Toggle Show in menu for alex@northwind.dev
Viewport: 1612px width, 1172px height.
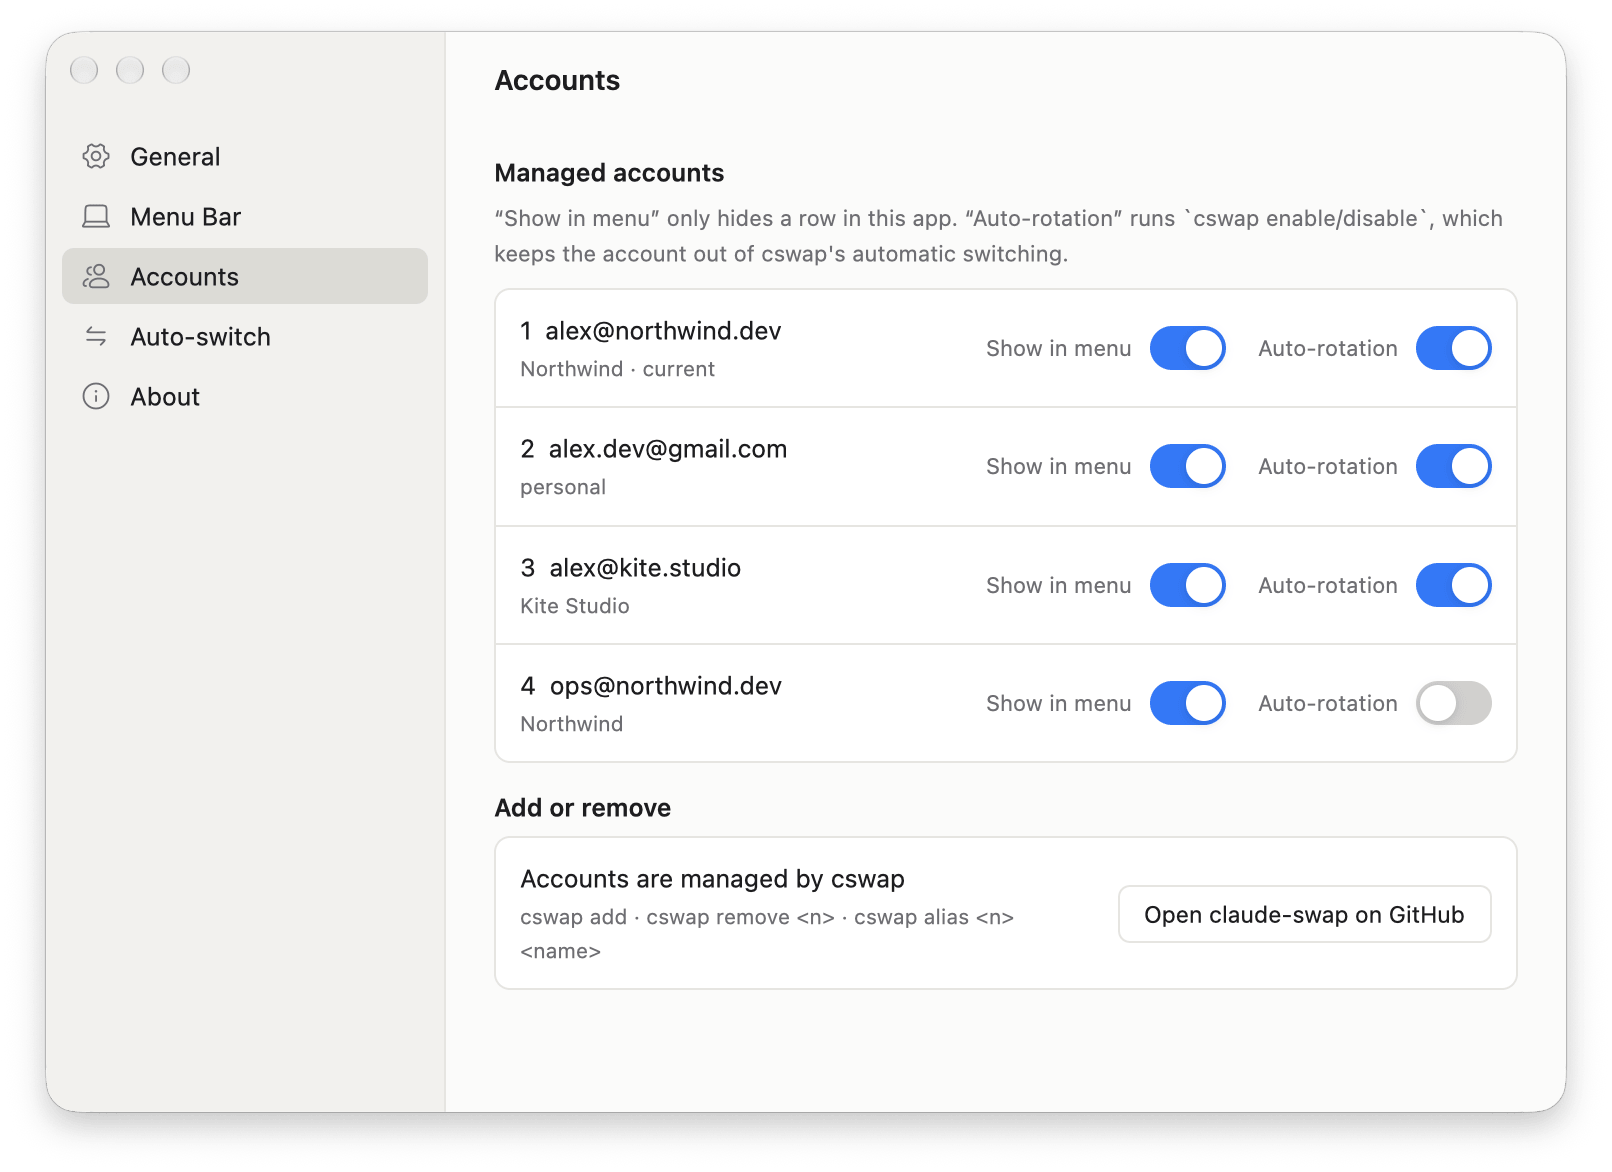(1187, 348)
